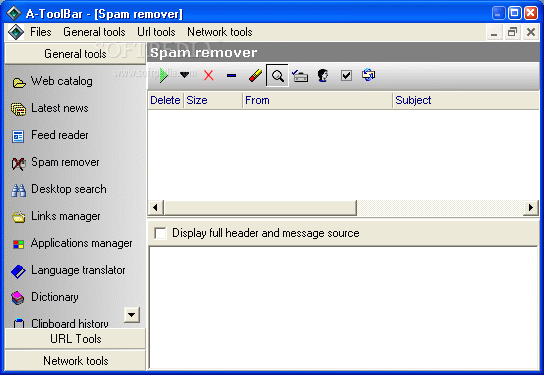Image resolution: width=544 pixels, height=375 pixels.
Task: Click the Desktop search binoculars icon
Action: [x=18, y=190]
